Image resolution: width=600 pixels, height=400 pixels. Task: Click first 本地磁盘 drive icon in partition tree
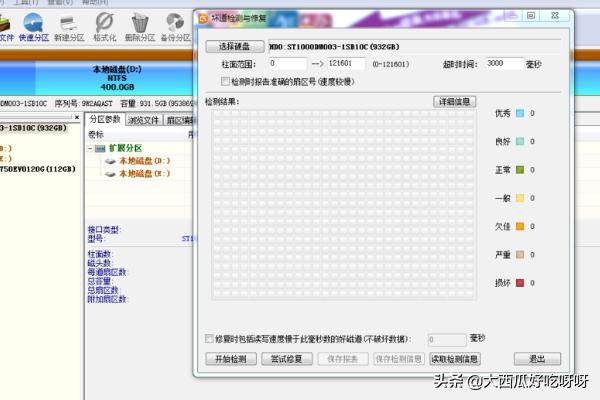coord(110,160)
